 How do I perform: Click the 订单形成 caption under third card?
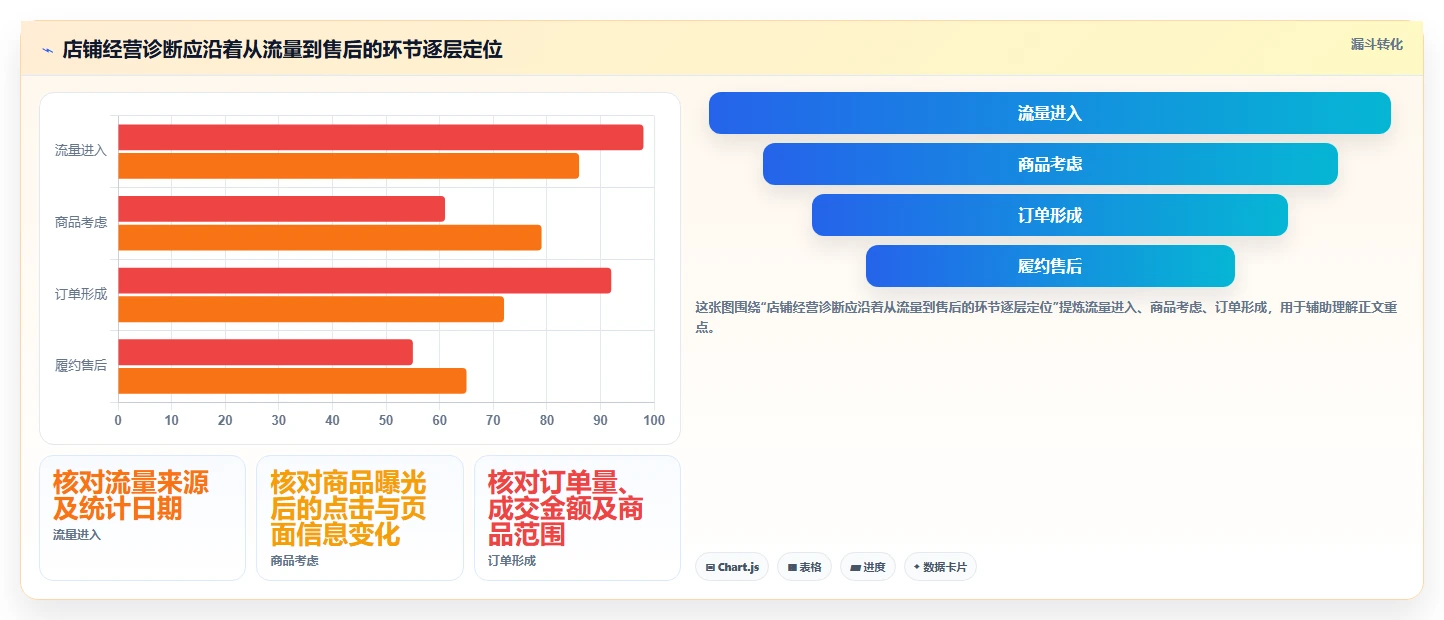[512, 561]
